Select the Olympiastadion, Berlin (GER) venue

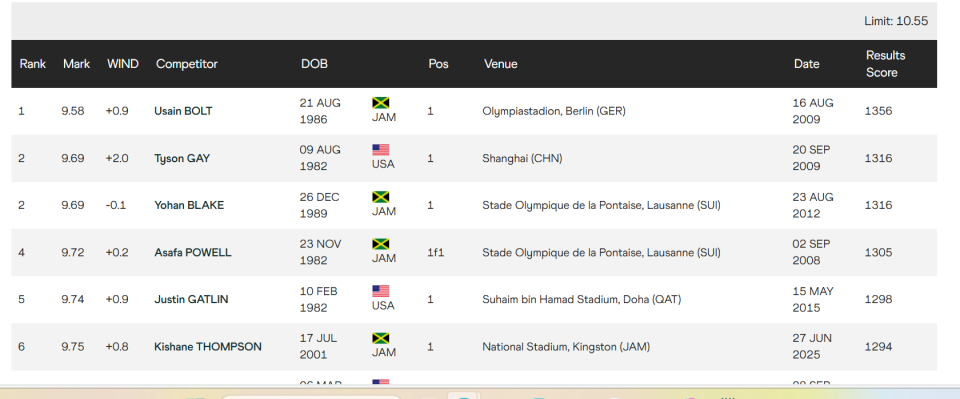pyautogui.click(x=554, y=111)
